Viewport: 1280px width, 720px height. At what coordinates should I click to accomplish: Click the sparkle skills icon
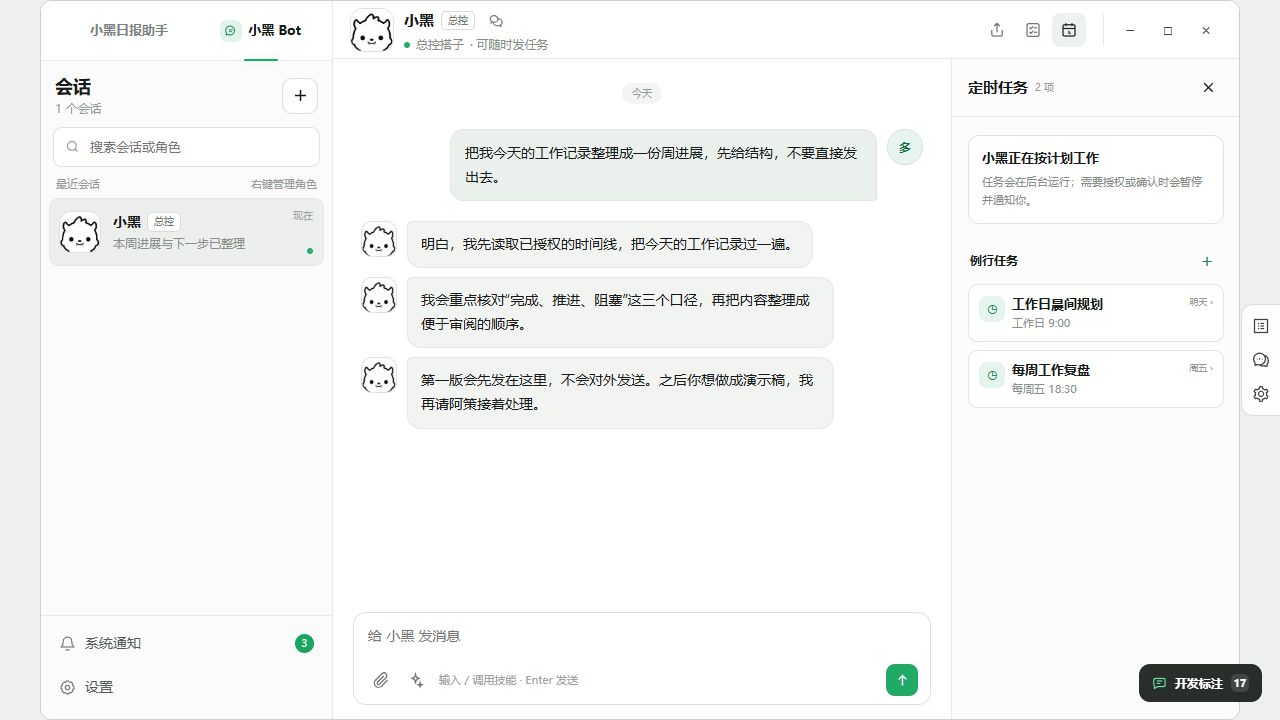417,680
